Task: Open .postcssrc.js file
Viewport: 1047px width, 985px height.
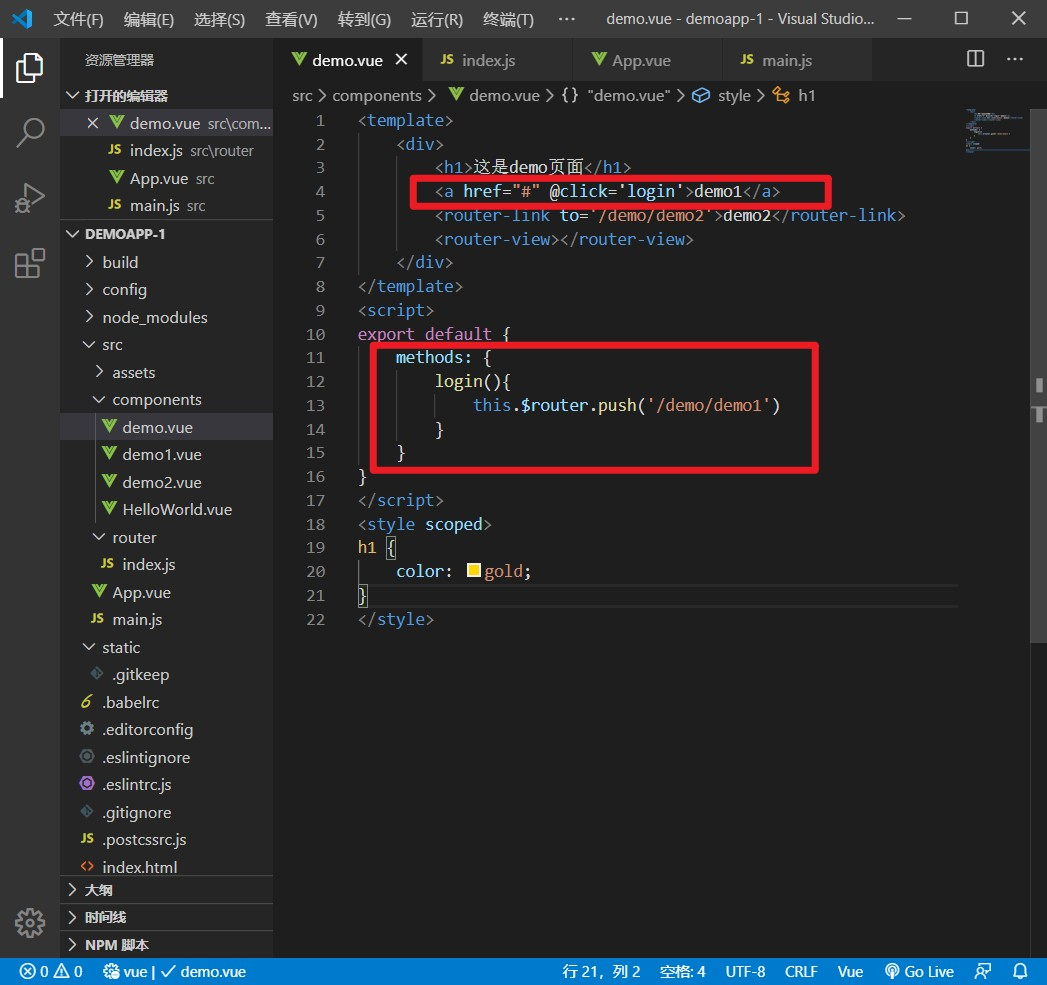Action: 167,839
